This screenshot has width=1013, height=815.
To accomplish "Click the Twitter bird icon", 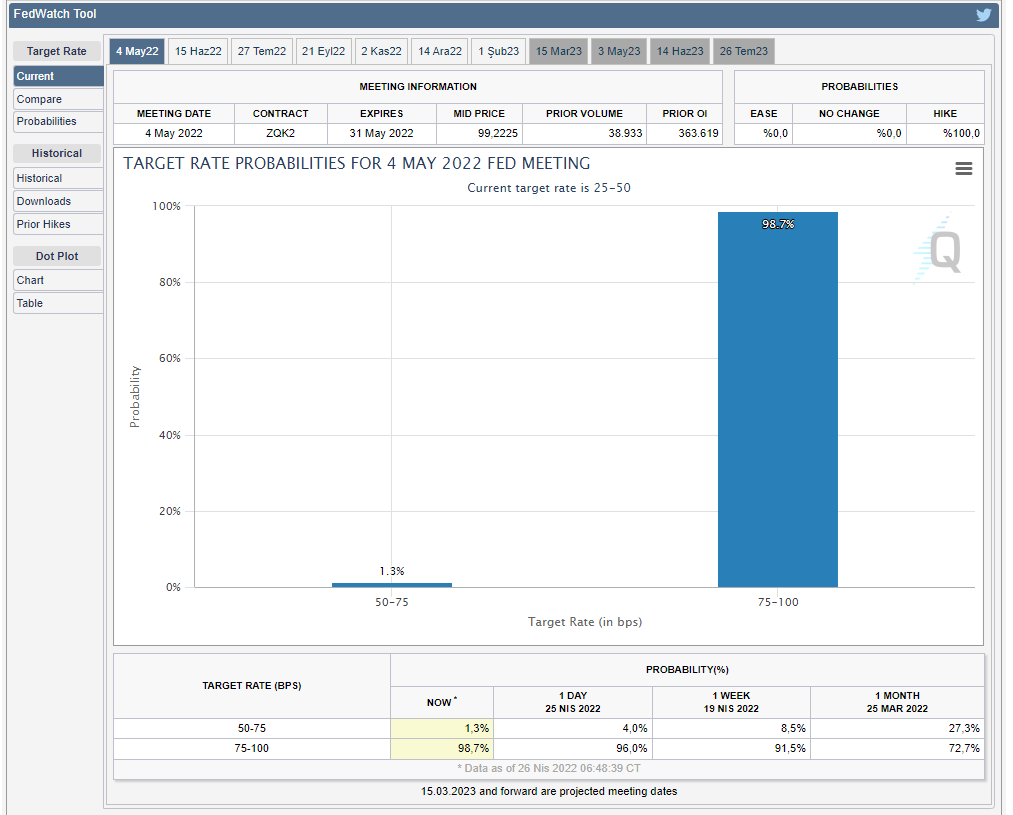I will (984, 15).
